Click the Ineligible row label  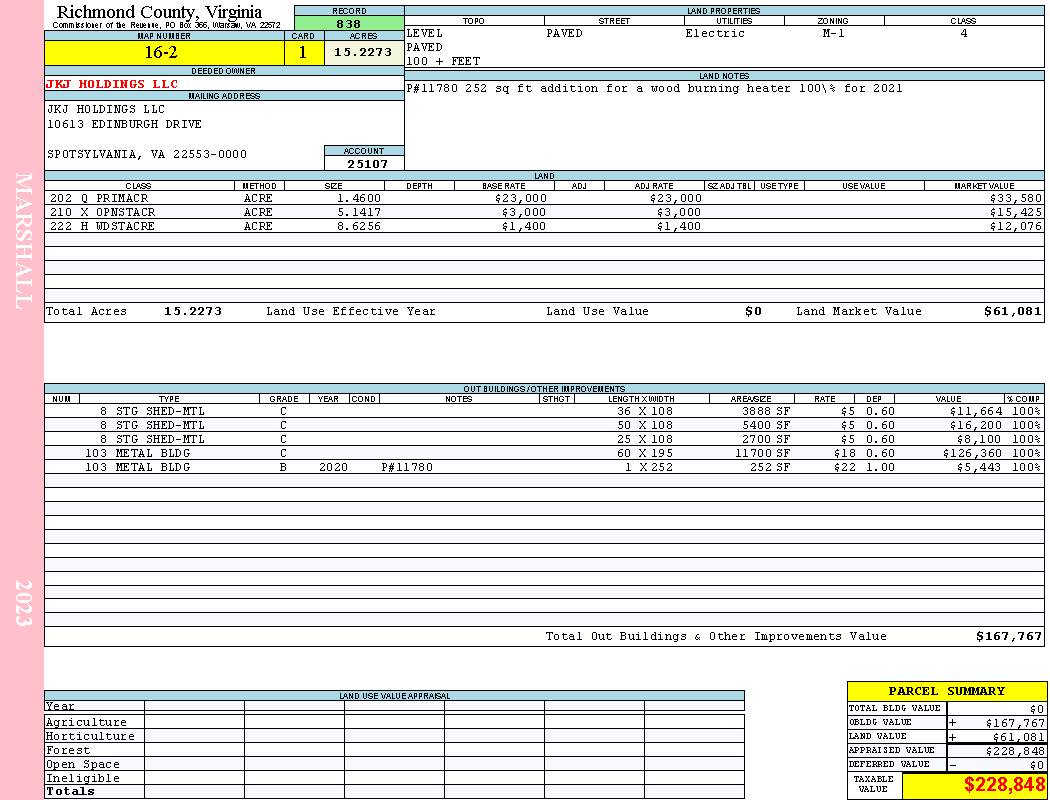(83, 779)
